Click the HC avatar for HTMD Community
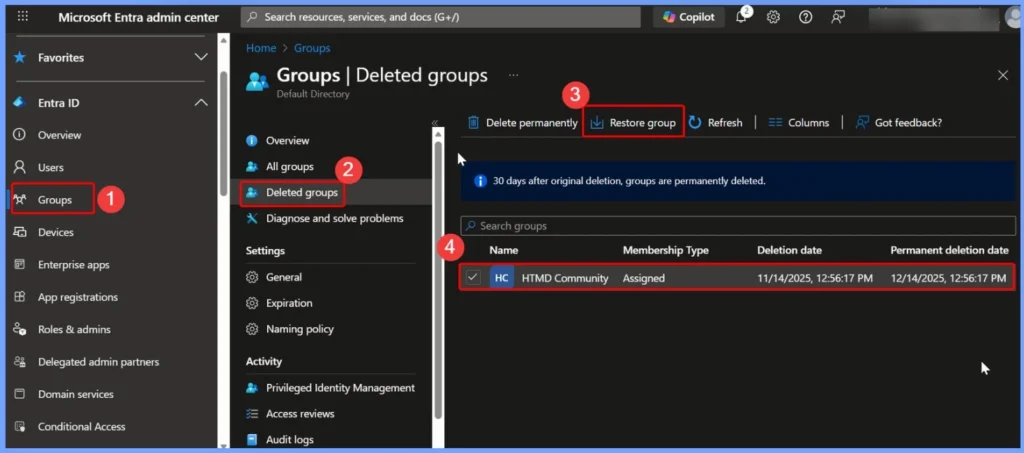Image resolution: width=1024 pixels, height=453 pixels. tap(502, 278)
